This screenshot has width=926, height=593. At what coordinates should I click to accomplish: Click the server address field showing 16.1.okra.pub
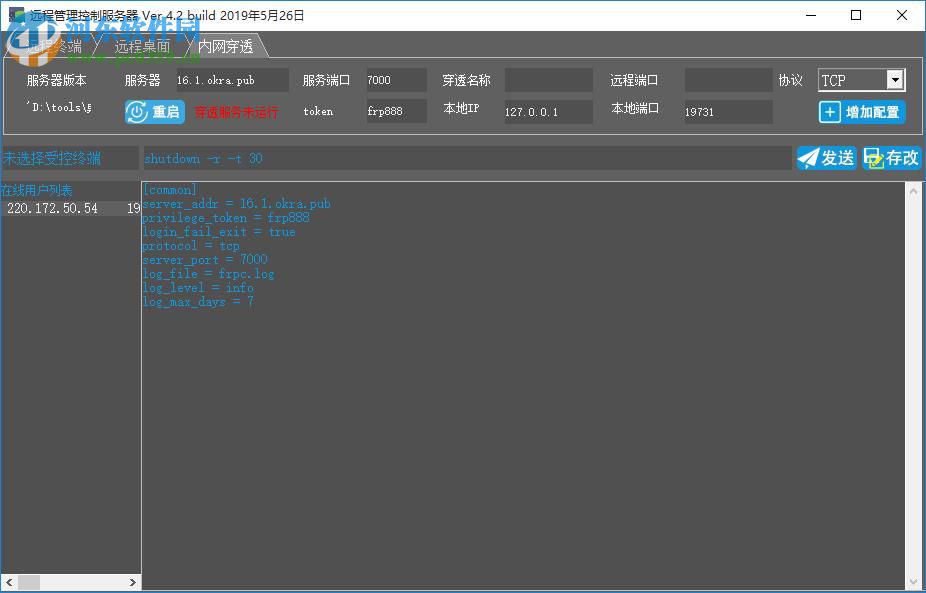tap(231, 79)
